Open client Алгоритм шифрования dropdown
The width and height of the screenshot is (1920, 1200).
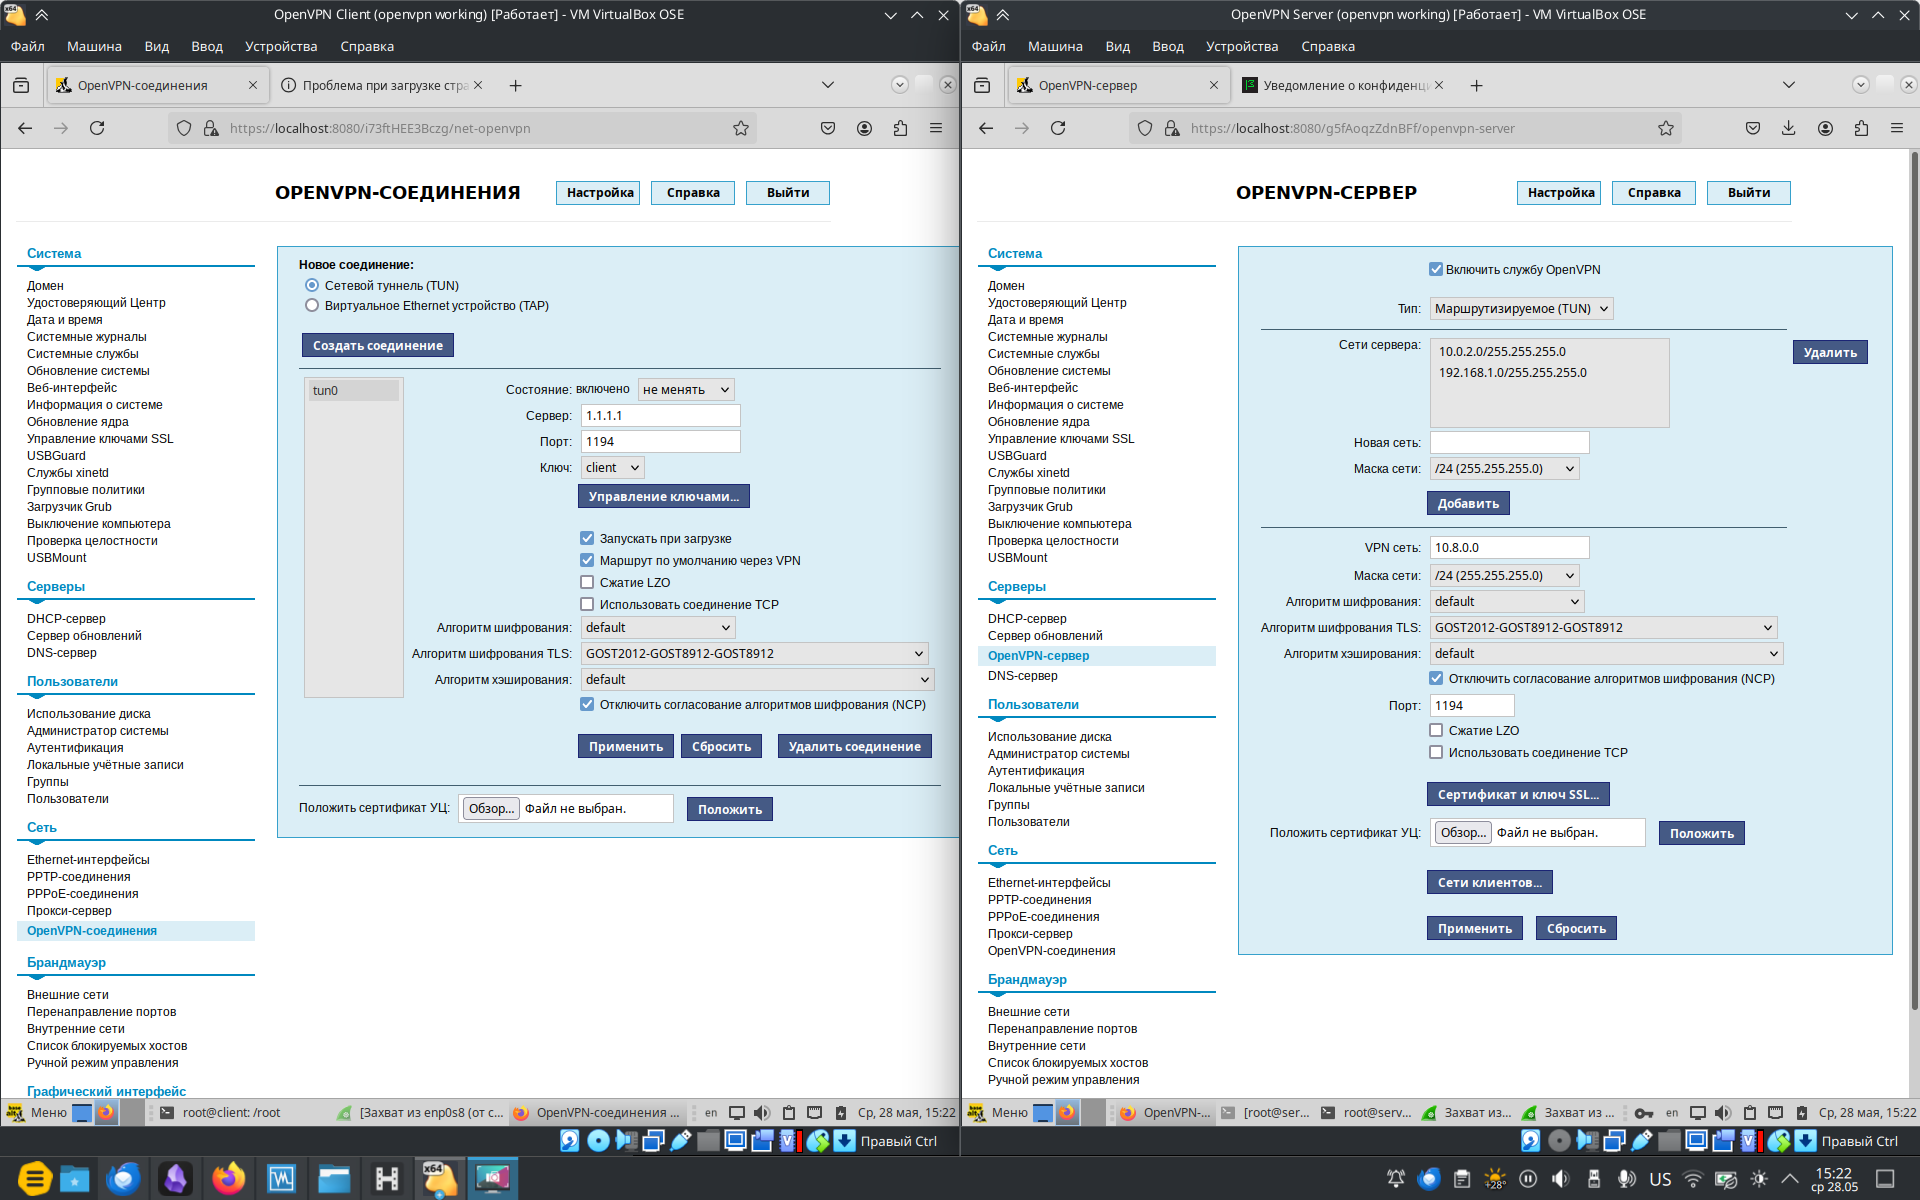click(x=658, y=628)
